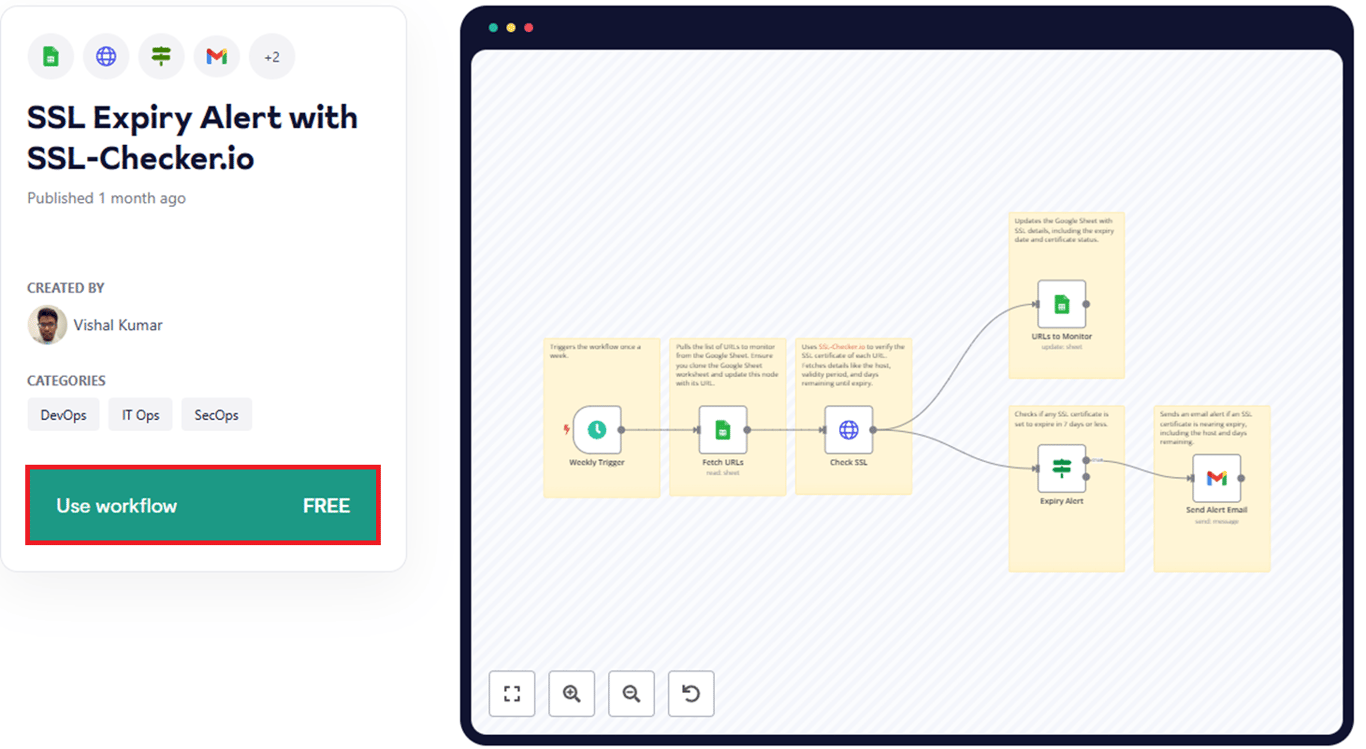1366x749 pixels.
Task: Select the DevOps category tag
Action: (63, 414)
